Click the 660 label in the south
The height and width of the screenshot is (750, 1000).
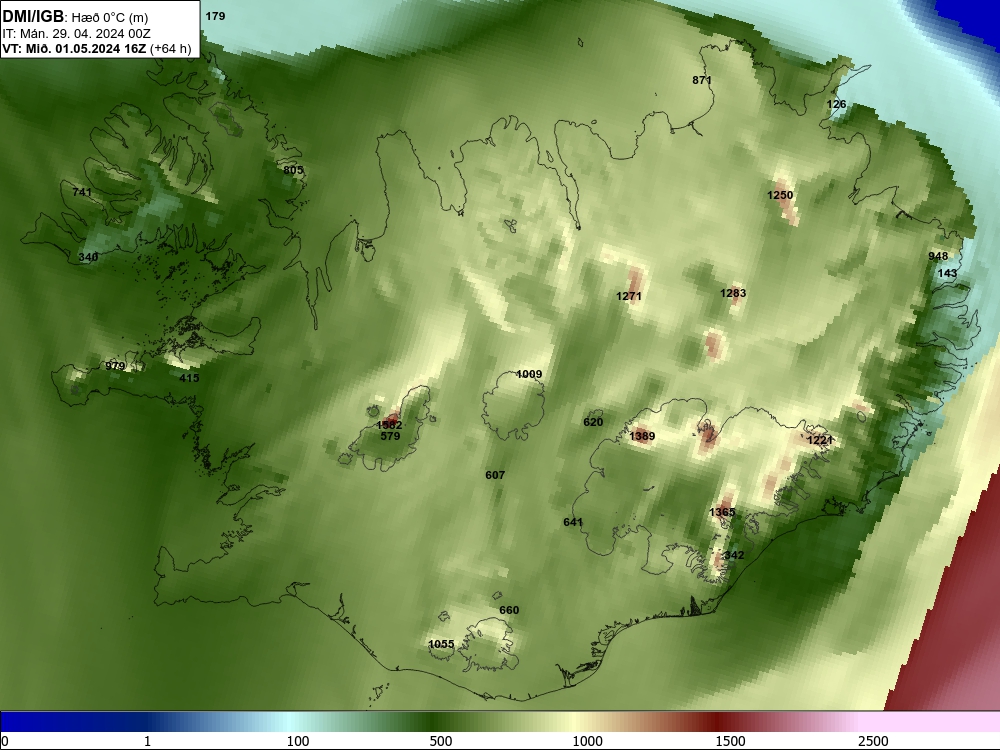[x=509, y=610]
